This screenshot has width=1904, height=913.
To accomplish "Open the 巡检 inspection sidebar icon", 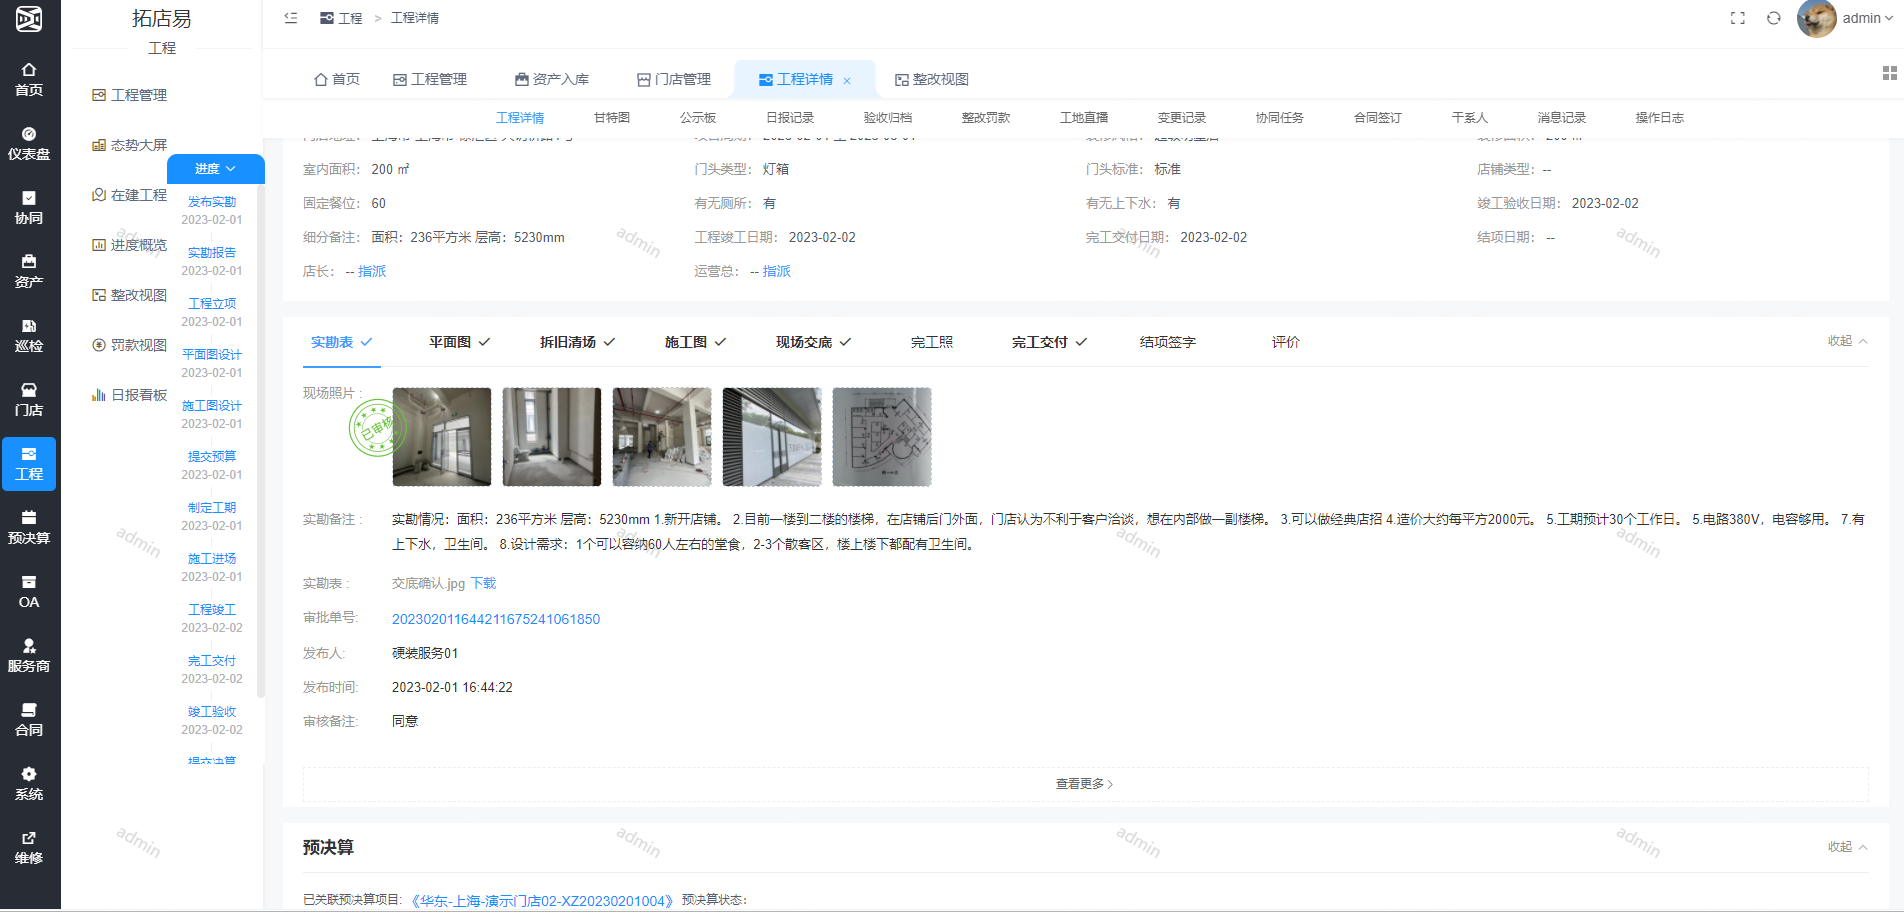I will [x=29, y=335].
